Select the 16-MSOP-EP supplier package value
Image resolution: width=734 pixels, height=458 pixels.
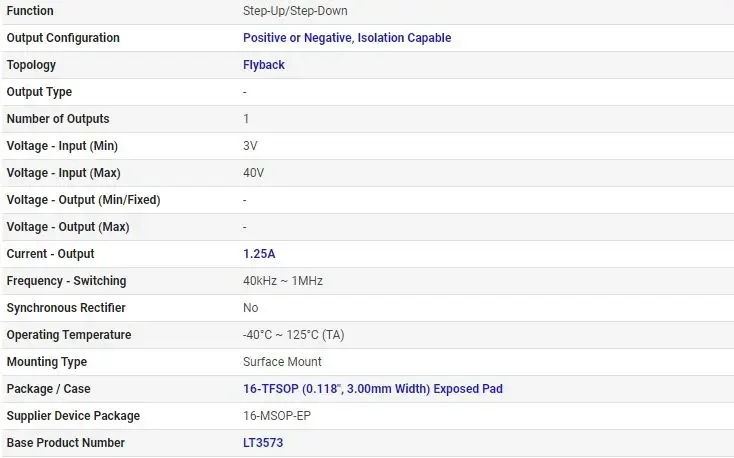[277, 416]
